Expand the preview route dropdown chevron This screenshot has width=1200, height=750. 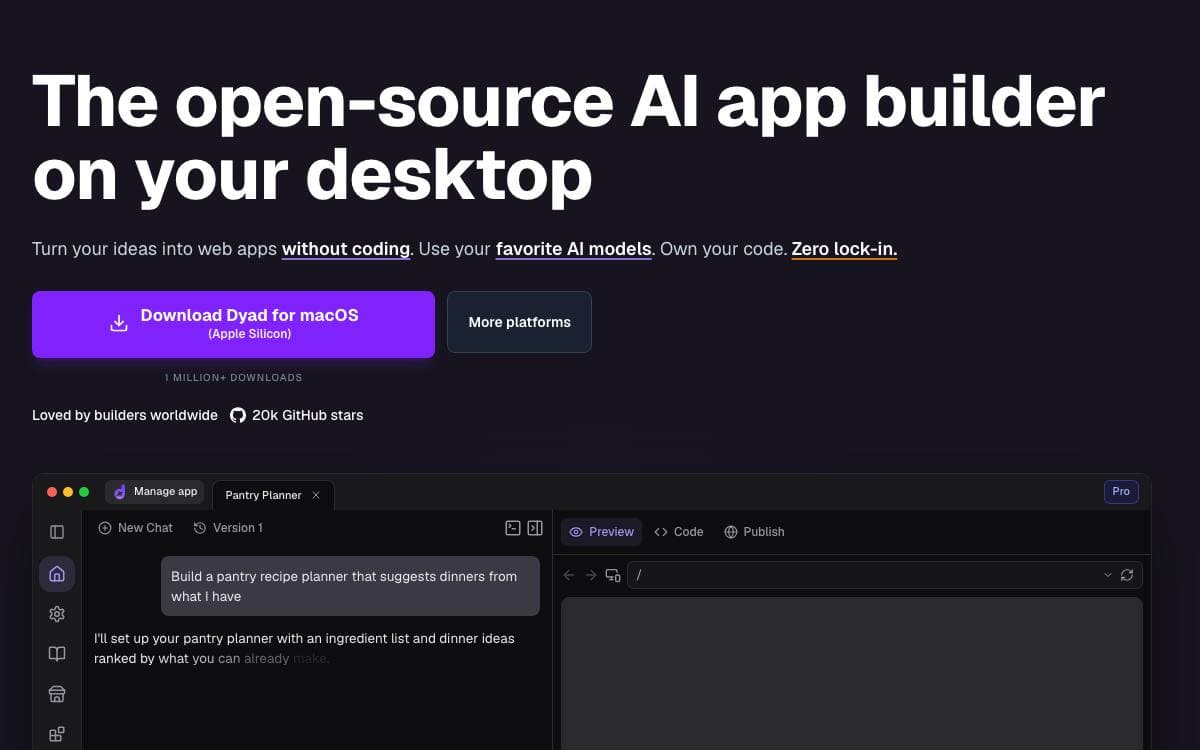1107,575
